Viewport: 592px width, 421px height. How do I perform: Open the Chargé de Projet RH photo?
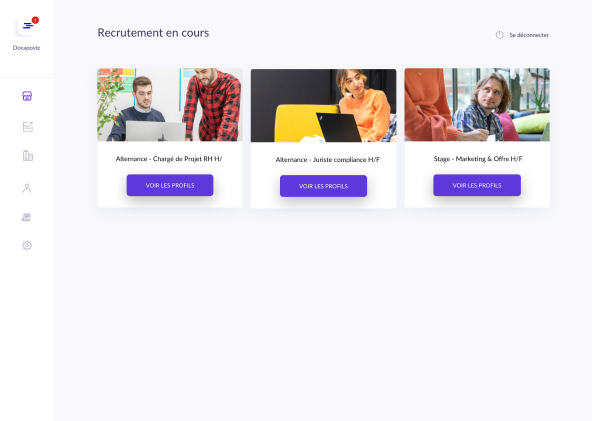[170, 105]
